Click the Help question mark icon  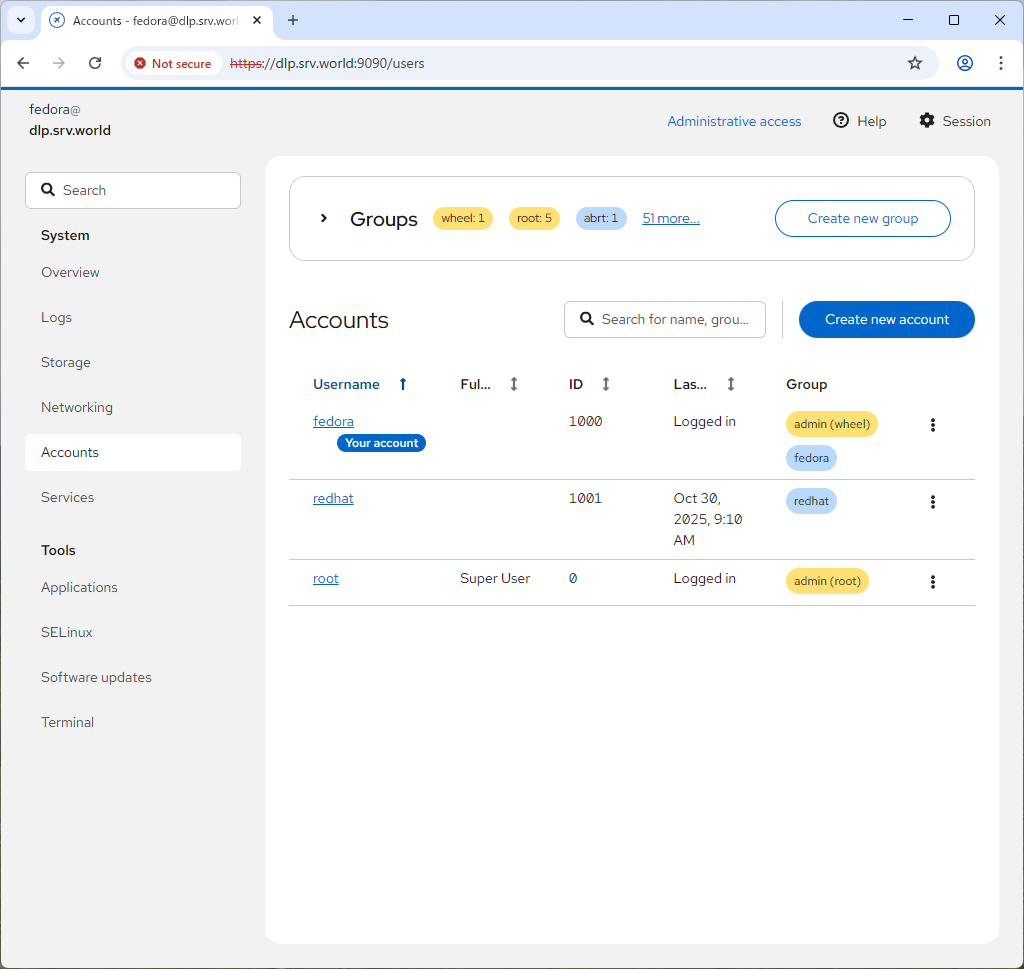(841, 121)
